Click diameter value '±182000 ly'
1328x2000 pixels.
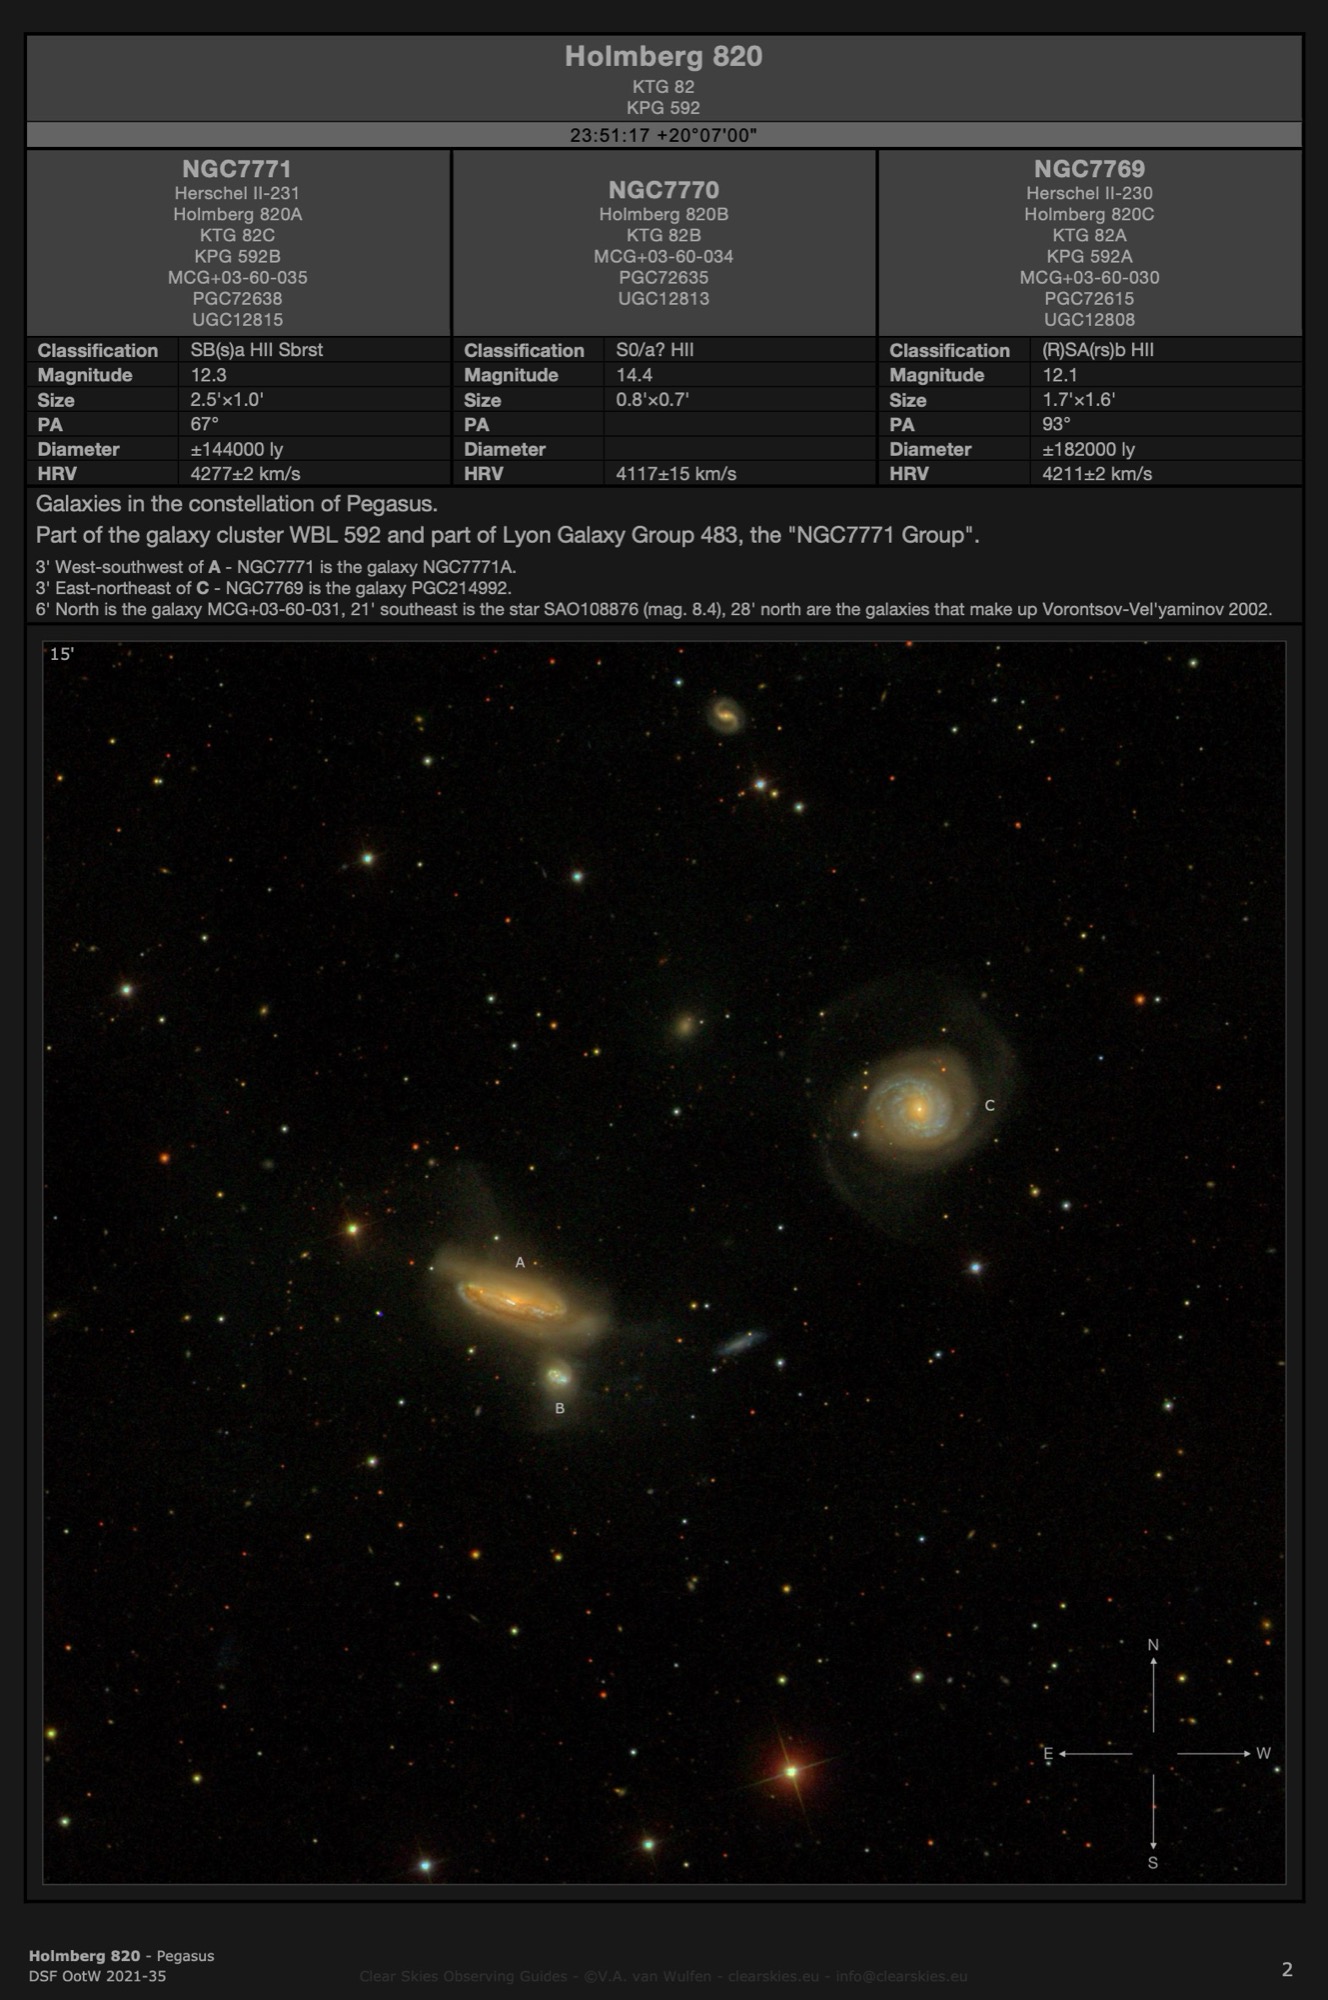(x=1088, y=449)
